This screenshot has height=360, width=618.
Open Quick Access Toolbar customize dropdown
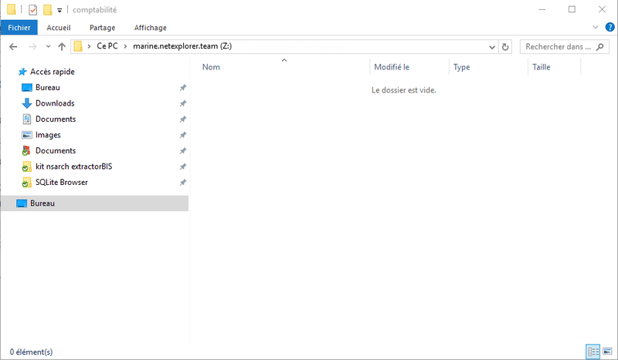tap(60, 10)
